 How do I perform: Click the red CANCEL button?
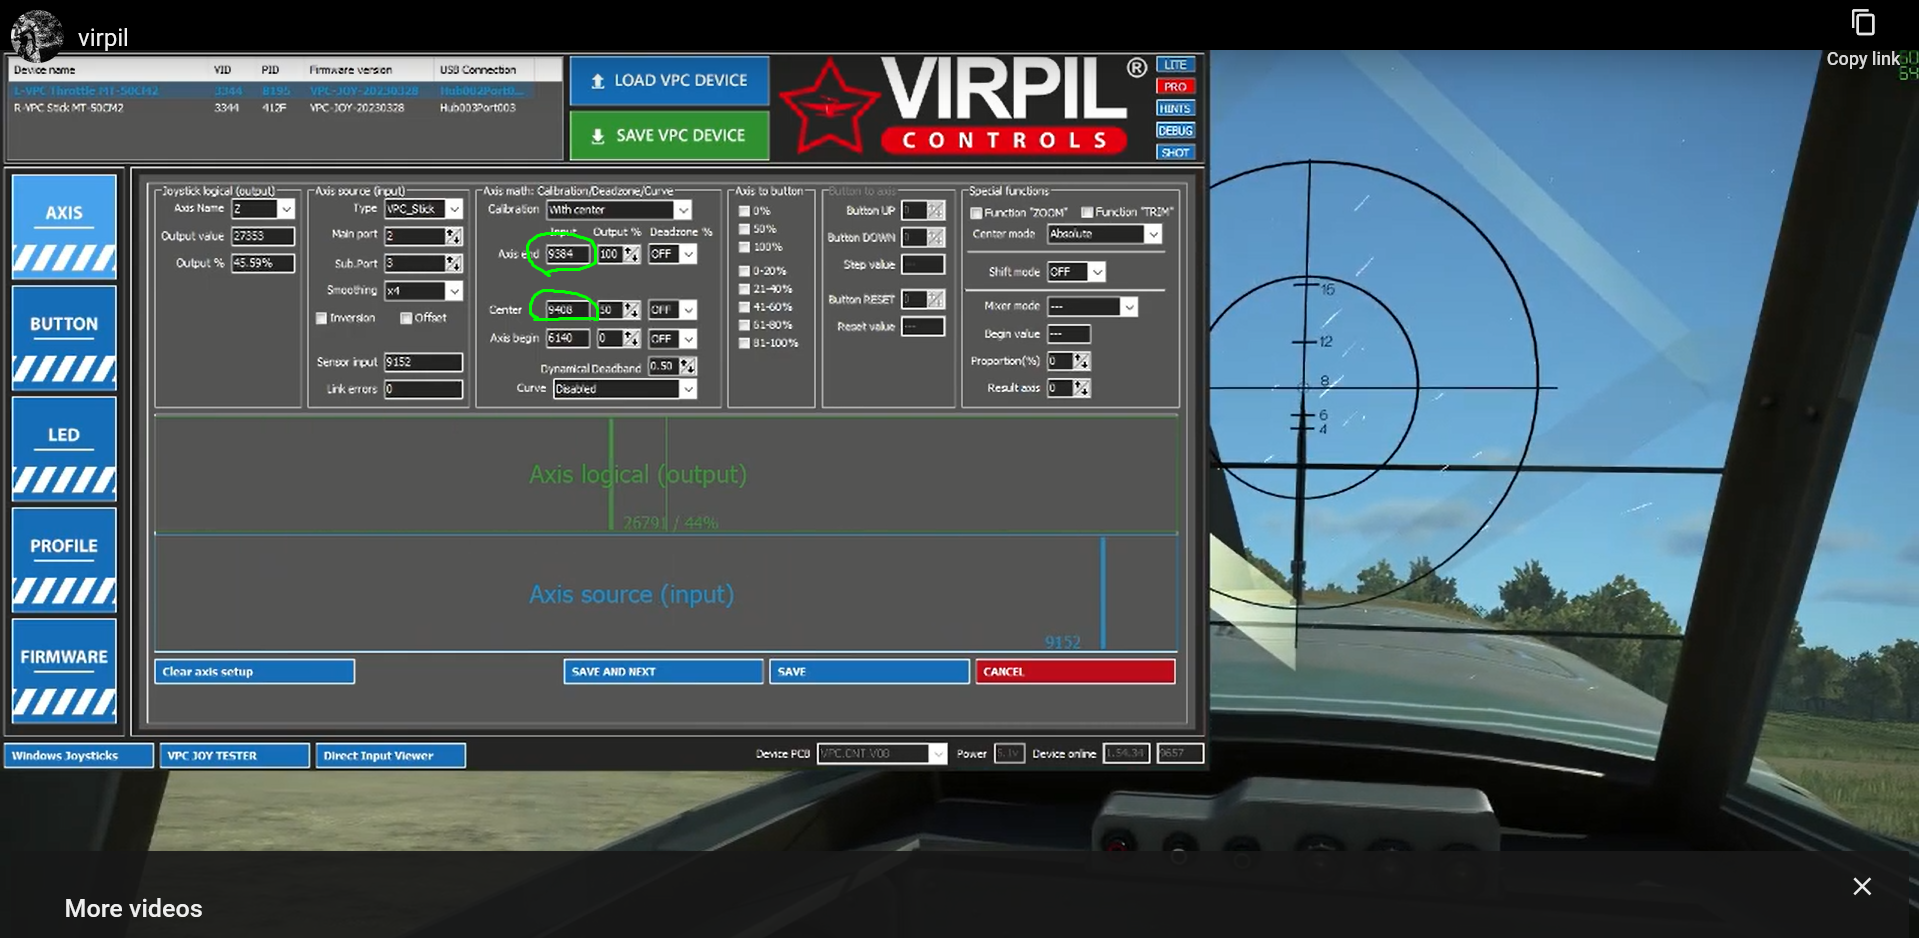click(1075, 672)
